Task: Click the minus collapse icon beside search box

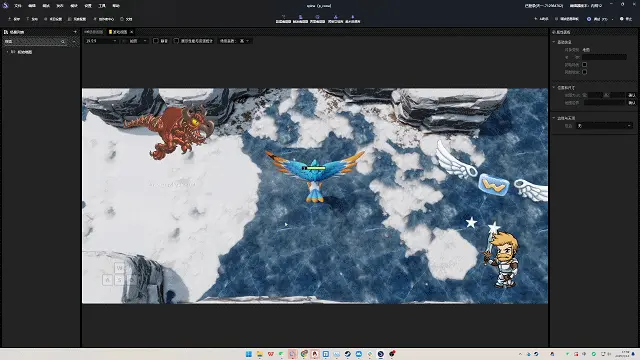Action: click(74, 42)
